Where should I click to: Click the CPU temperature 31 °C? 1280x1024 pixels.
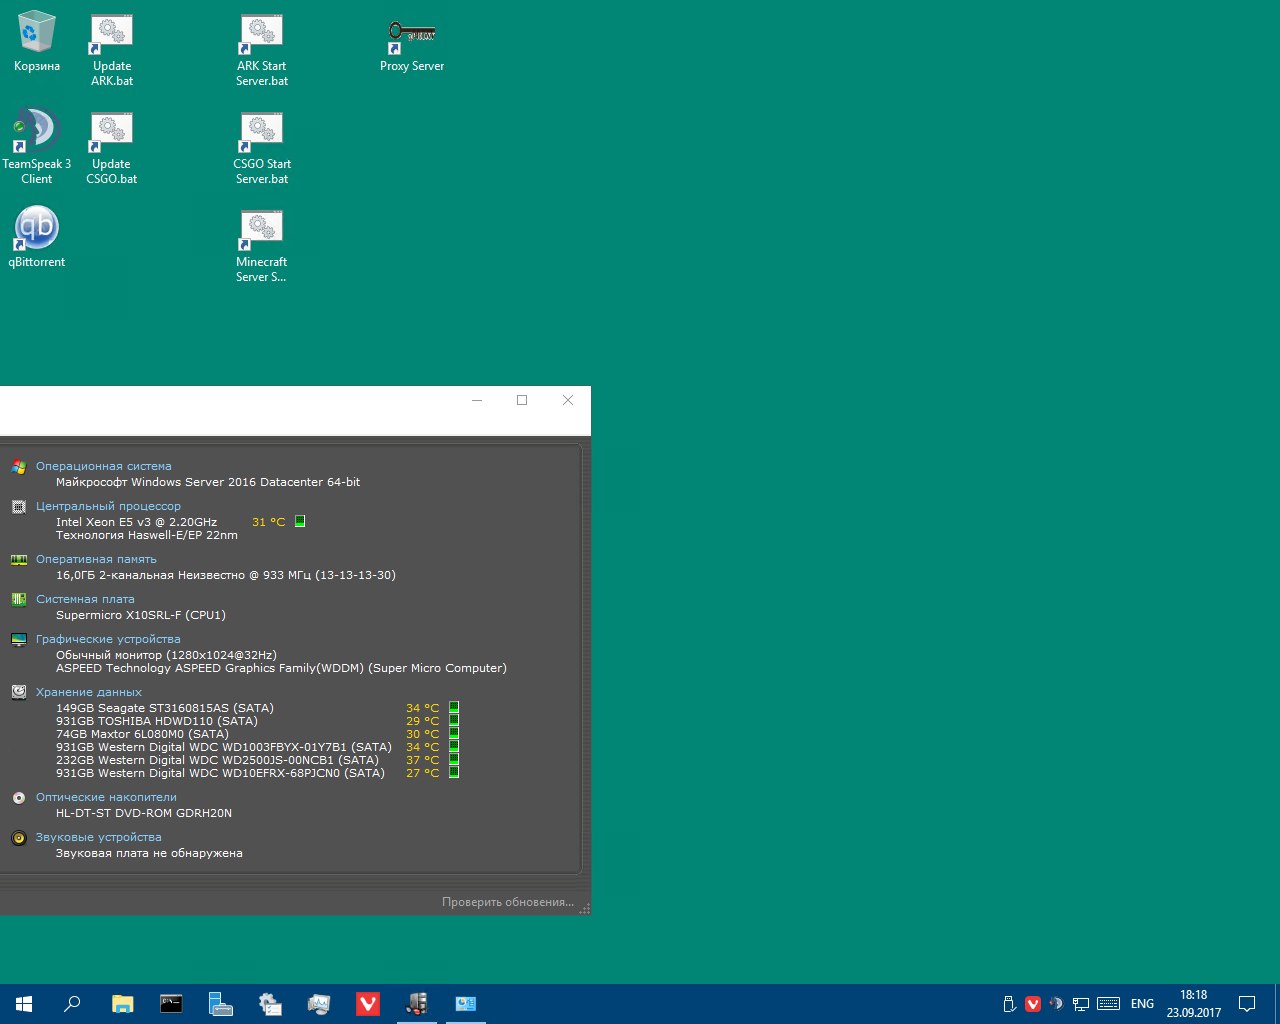click(x=268, y=522)
